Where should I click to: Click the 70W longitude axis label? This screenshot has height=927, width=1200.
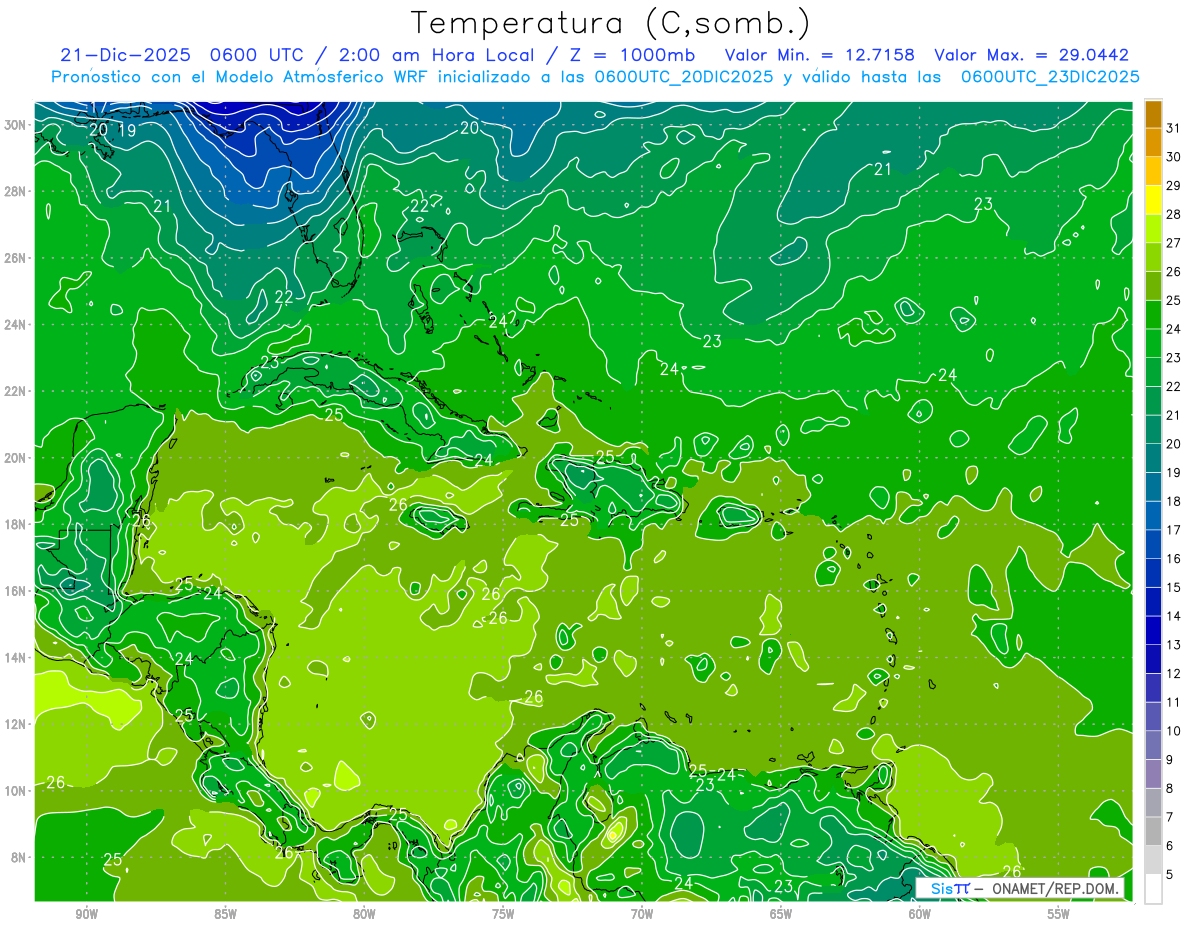642,914
